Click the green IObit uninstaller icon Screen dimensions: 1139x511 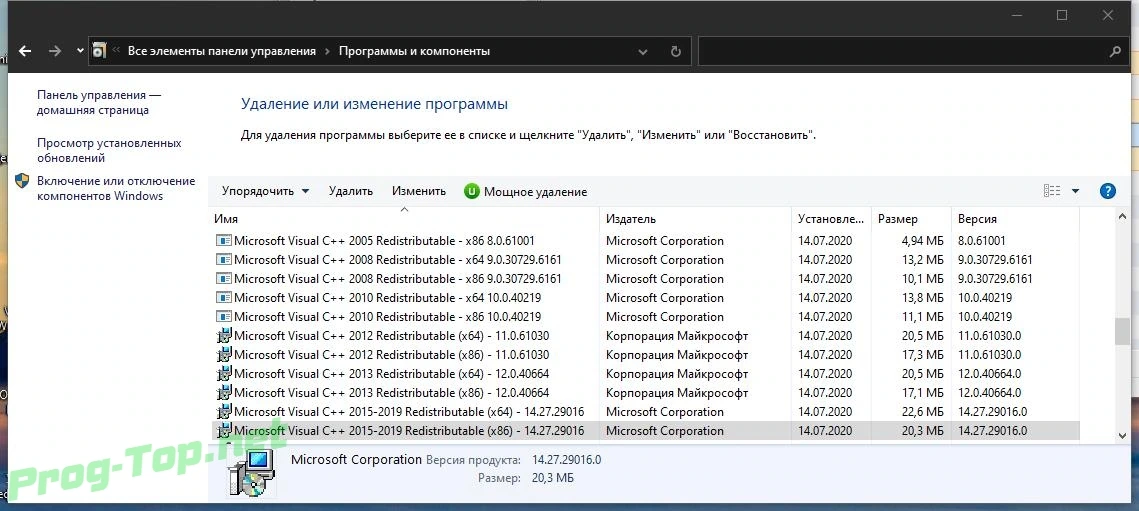471,192
